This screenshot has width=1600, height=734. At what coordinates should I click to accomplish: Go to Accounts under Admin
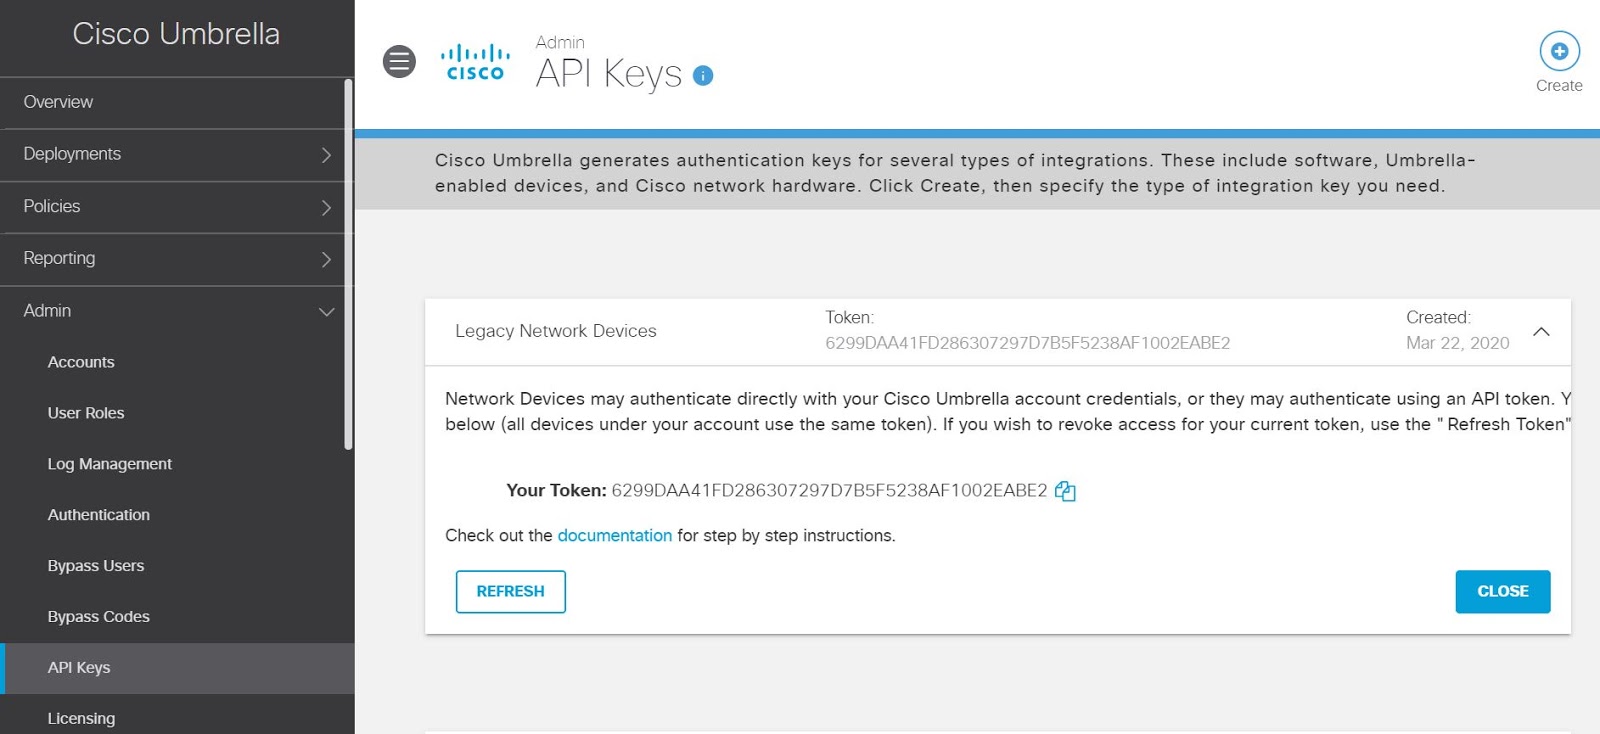pyautogui.click(x=81, y=362)
